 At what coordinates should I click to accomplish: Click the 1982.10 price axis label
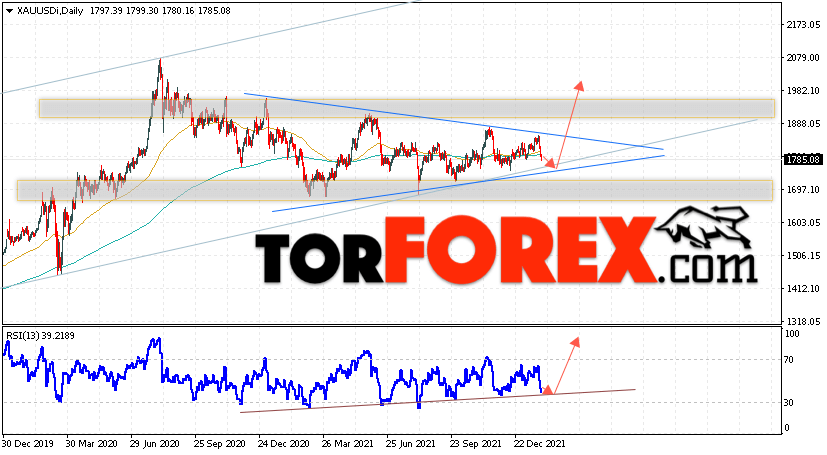tap(803, 91)
